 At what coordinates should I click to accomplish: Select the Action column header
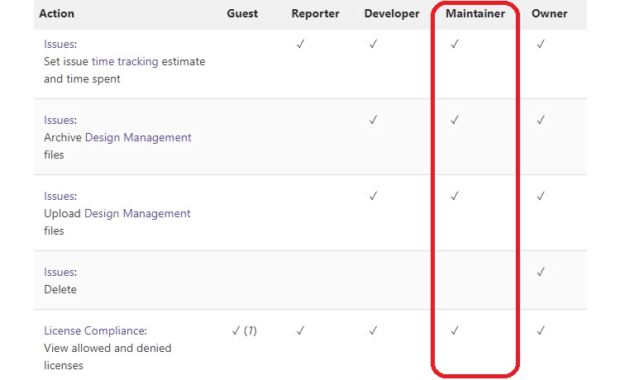point(57,13)
